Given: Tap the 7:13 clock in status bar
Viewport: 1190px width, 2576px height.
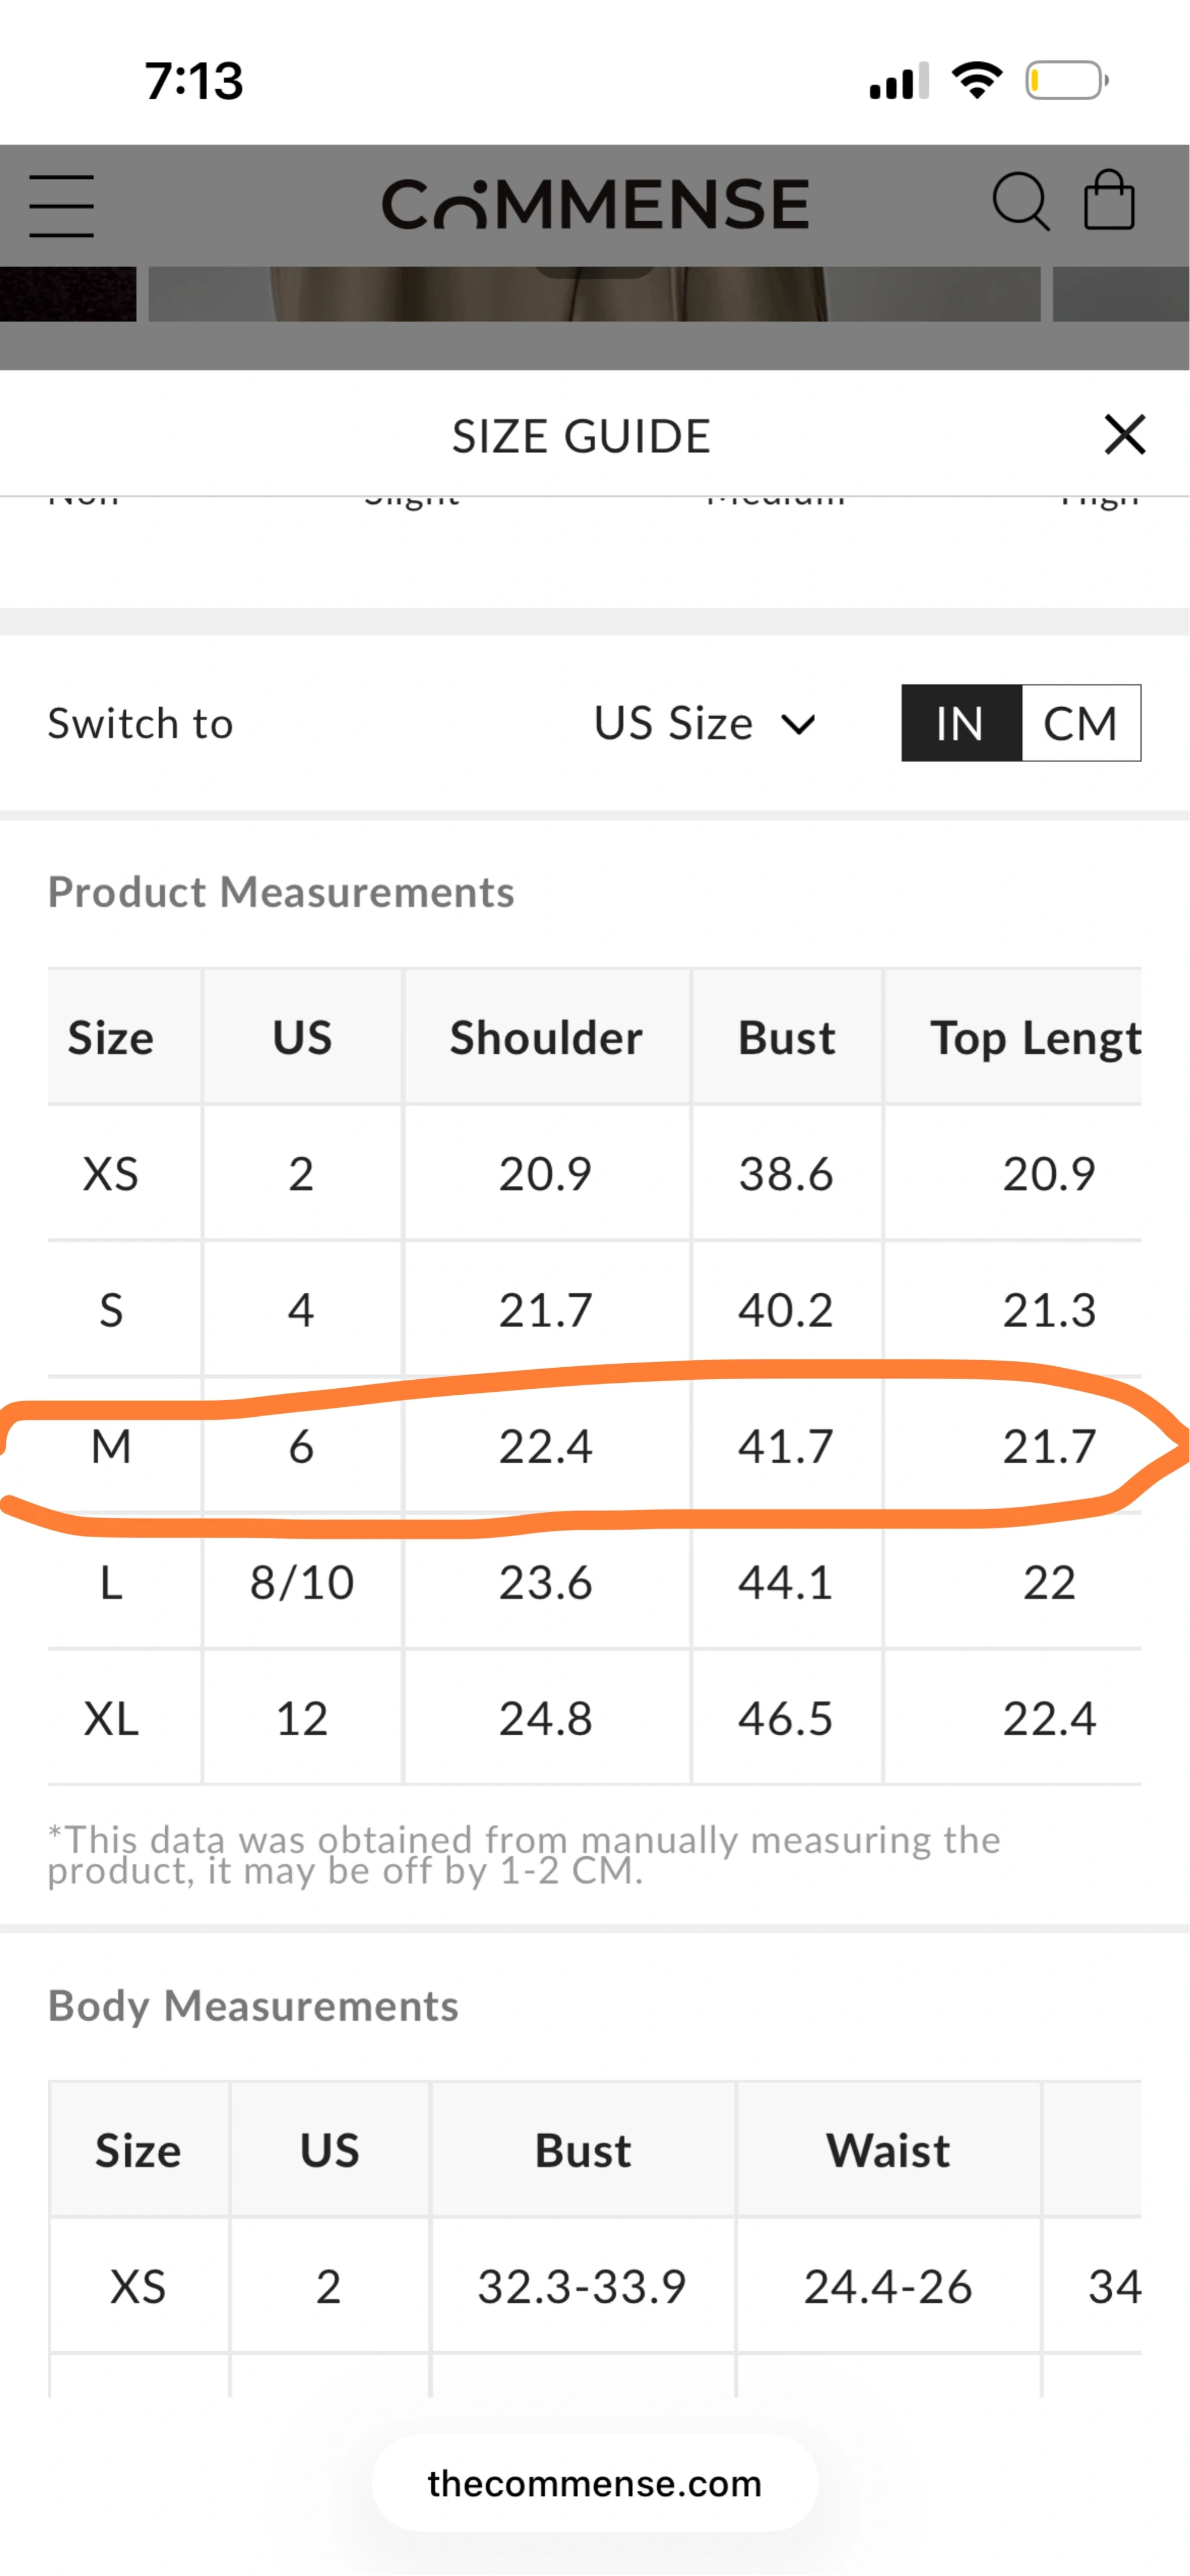Looking at the screenshot, I should tap(194, 80).
